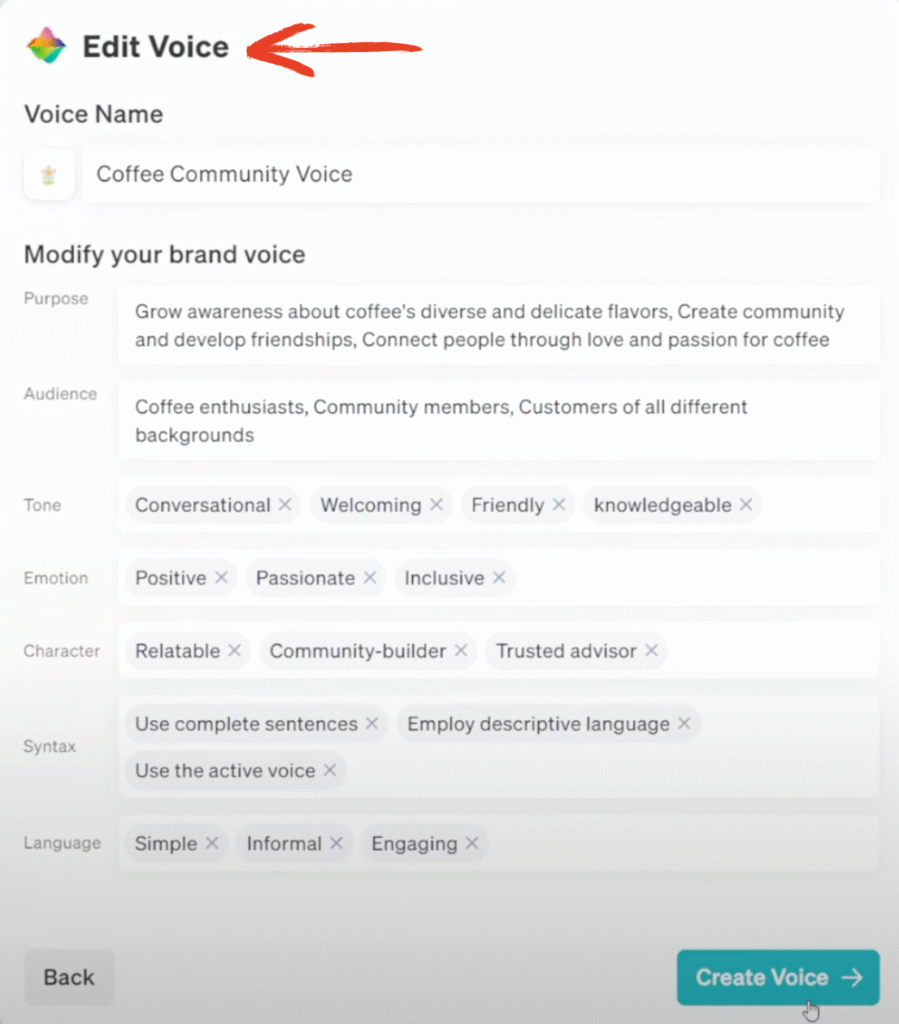Image resolution: width=899 pixels, height=1024 pixels.
Task: Remove the Trusted advisor tag
Action: [652, 650]
